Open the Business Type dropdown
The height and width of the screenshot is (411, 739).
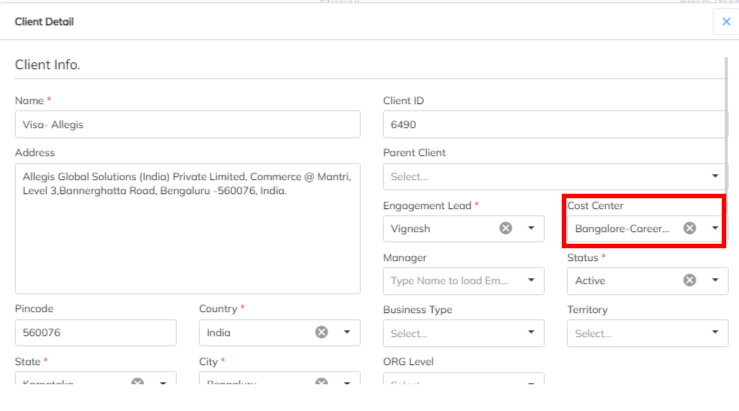click(x=463, y=333)
